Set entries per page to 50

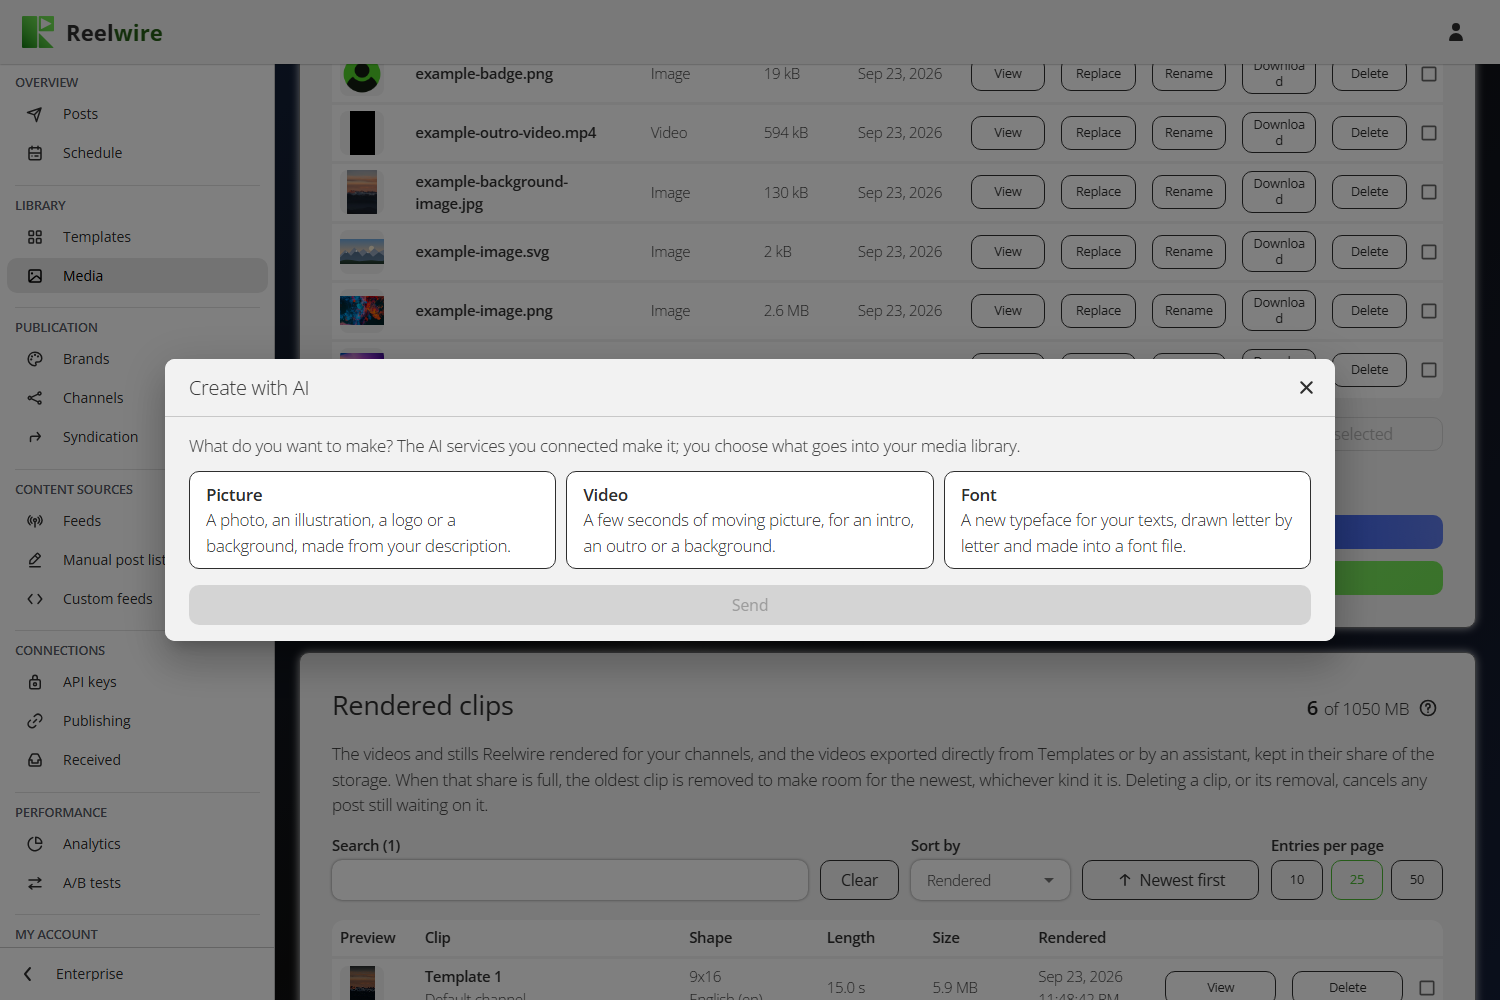(x=1417, y=880)
